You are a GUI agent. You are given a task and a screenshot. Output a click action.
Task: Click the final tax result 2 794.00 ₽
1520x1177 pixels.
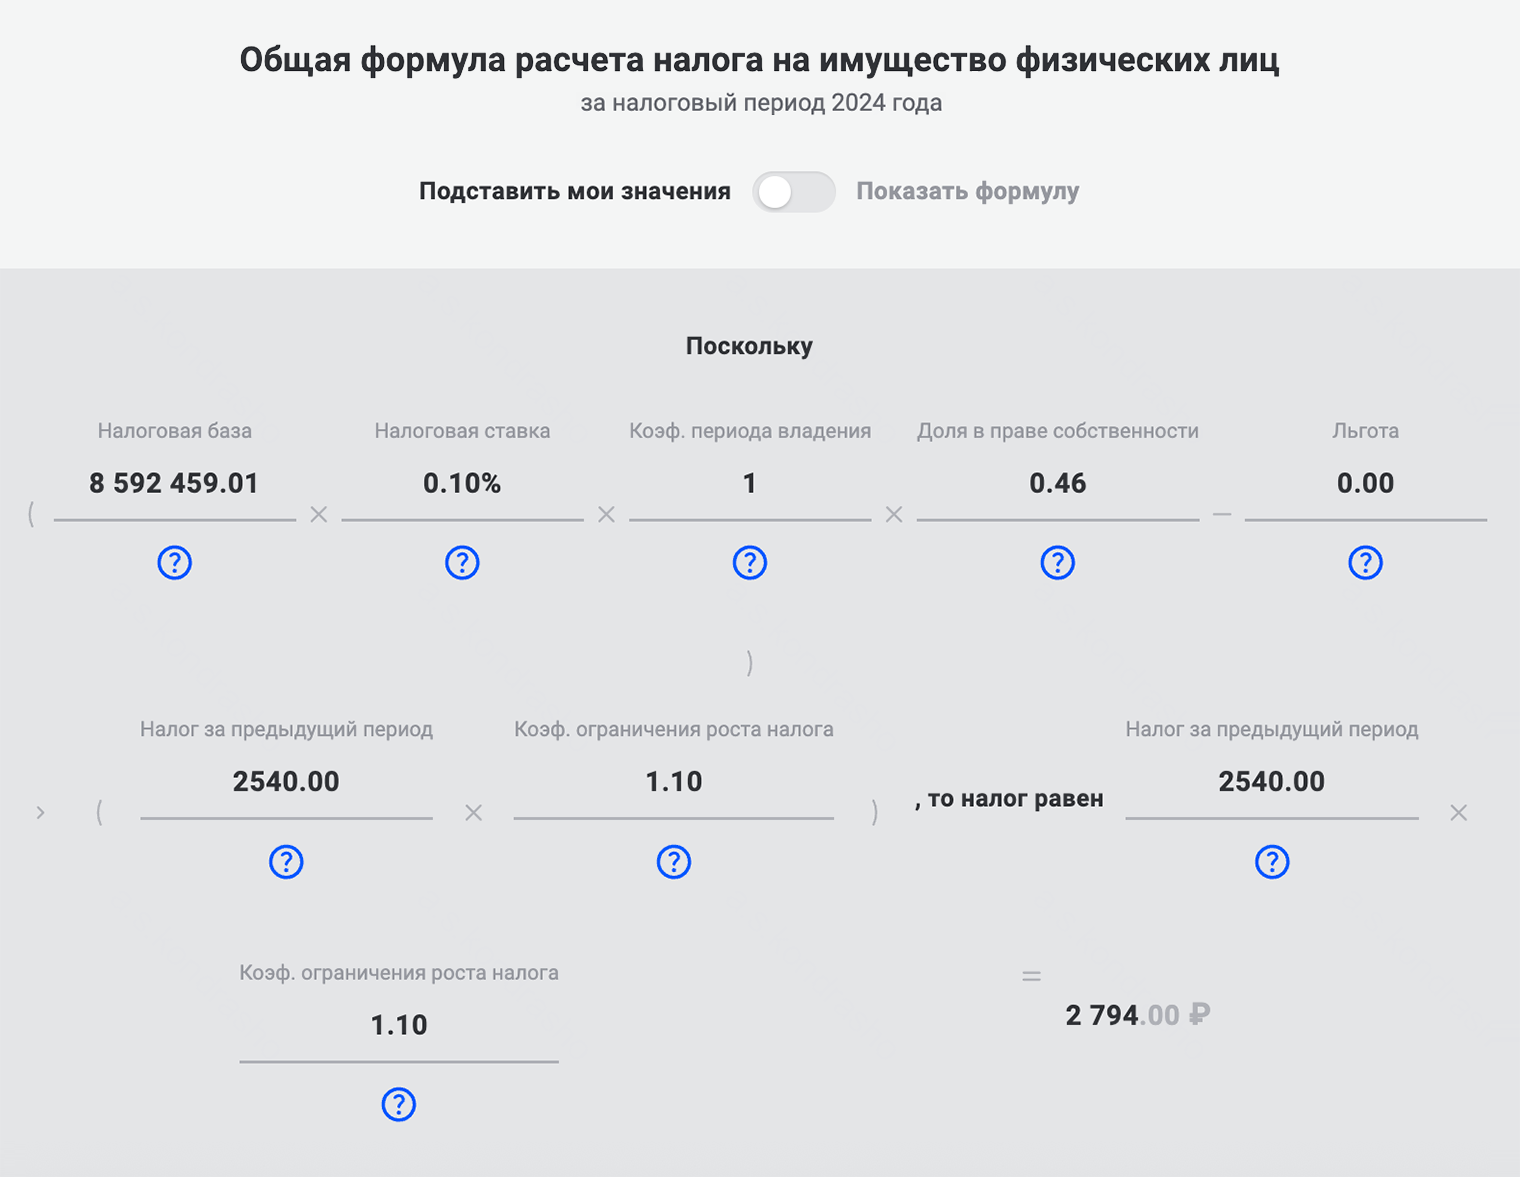[x=1137, y=1014]
